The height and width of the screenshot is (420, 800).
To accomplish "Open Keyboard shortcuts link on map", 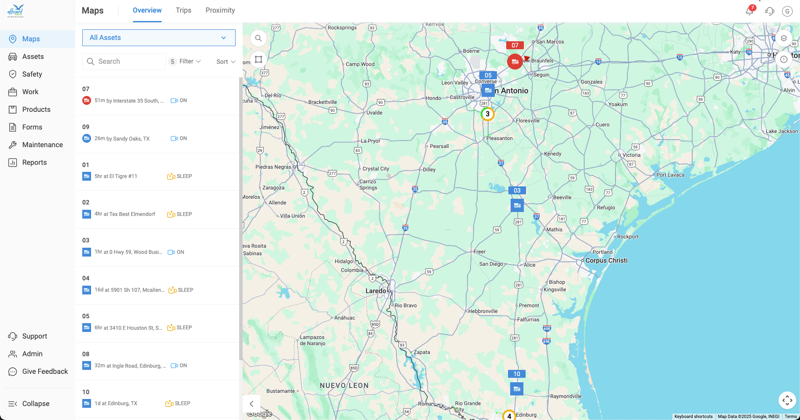I will [x=693, y=416].
